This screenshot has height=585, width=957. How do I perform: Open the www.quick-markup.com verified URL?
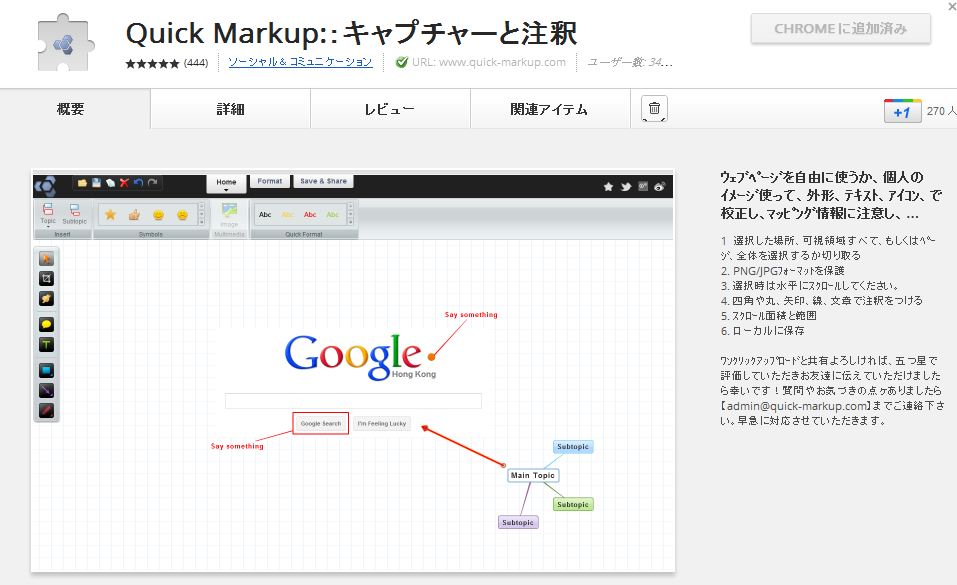click(489, 62)
